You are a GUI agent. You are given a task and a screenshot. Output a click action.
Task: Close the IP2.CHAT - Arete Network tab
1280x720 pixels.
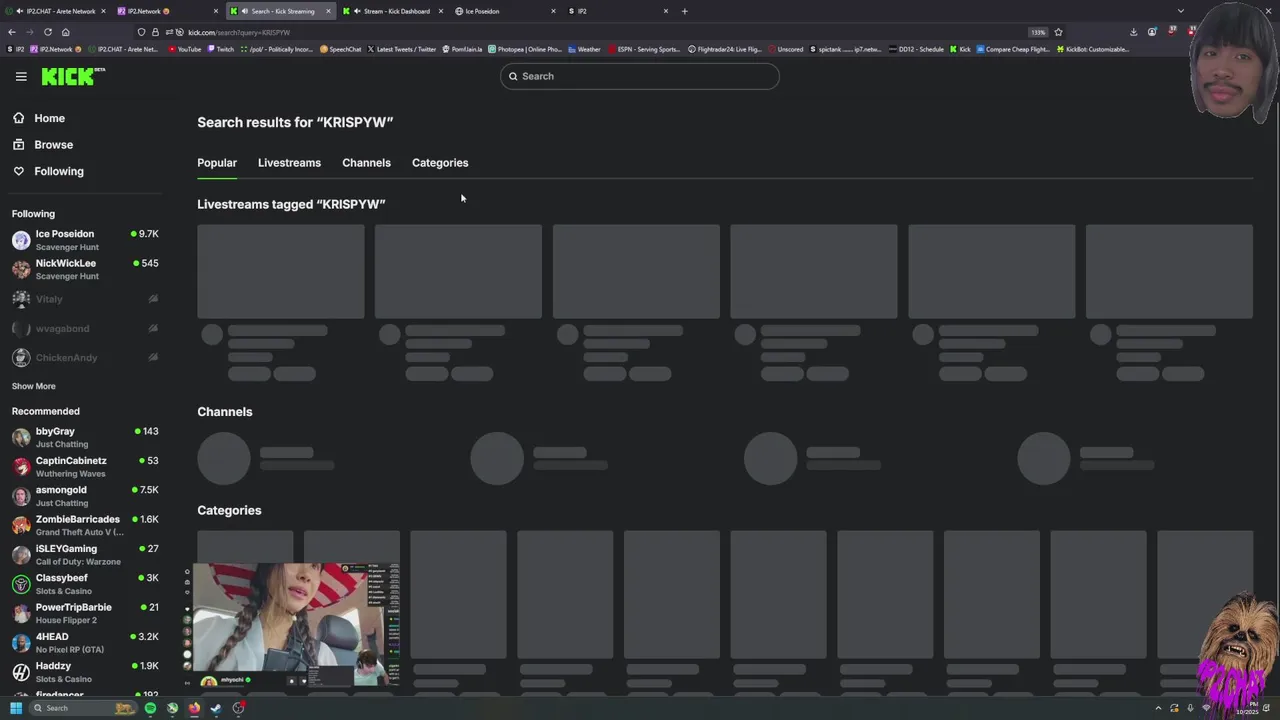click(103, 11)
